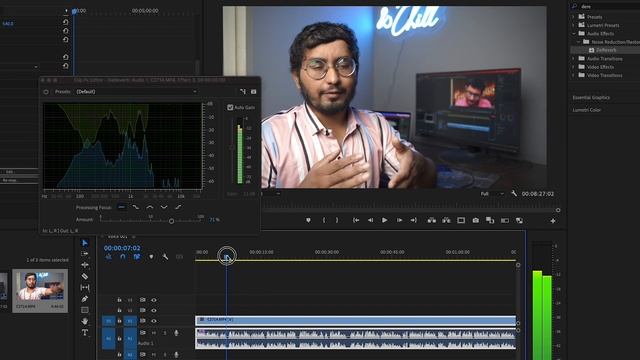The height and width of the screenshot is (360, 640).
Task: Select the Track Select Forward tool
Action: (85, 254)
